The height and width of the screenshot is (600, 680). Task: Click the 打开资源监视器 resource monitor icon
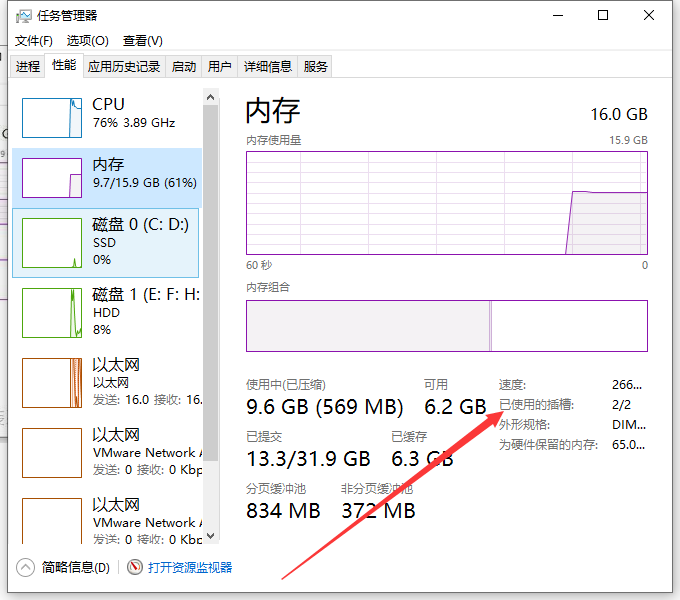coord(136,567)
